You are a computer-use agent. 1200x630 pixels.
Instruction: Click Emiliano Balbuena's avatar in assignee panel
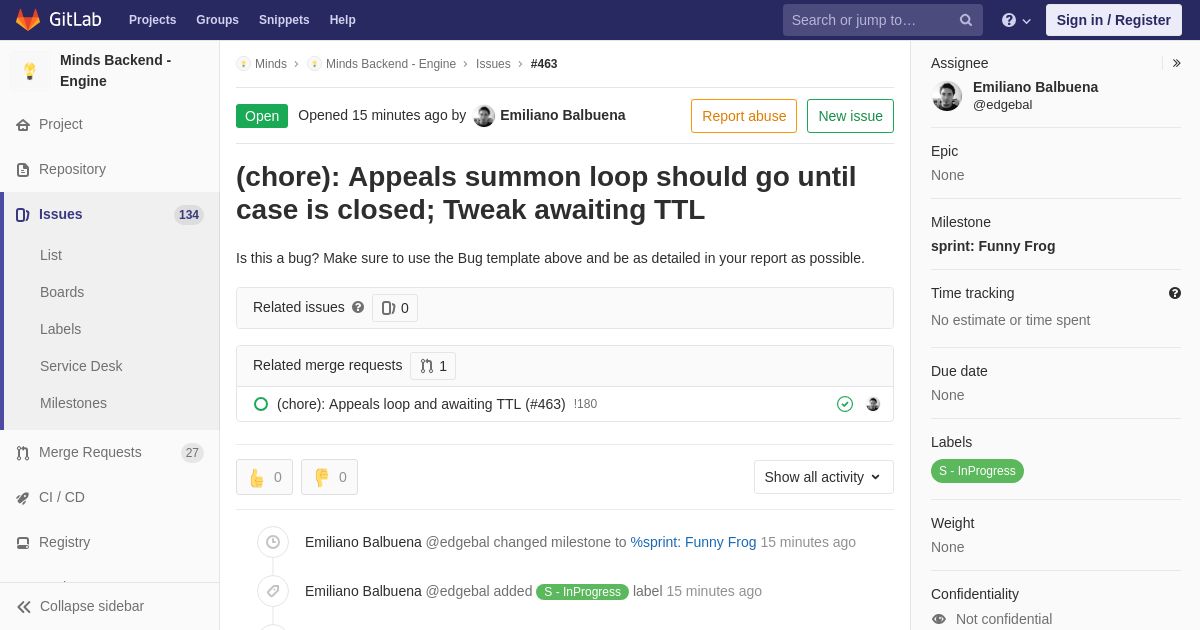point(947,96)
